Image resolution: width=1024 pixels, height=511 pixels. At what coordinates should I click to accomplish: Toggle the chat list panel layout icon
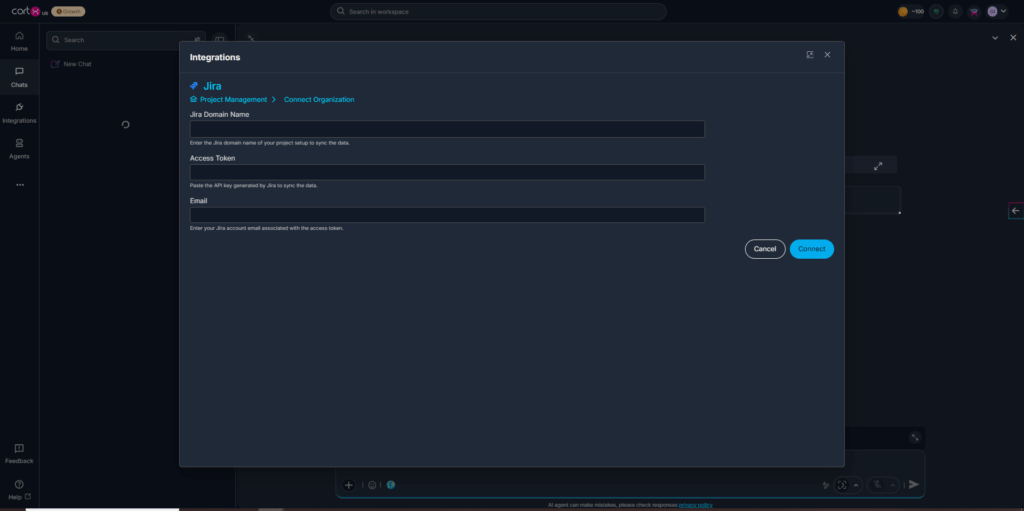click(x=219, y=40)
